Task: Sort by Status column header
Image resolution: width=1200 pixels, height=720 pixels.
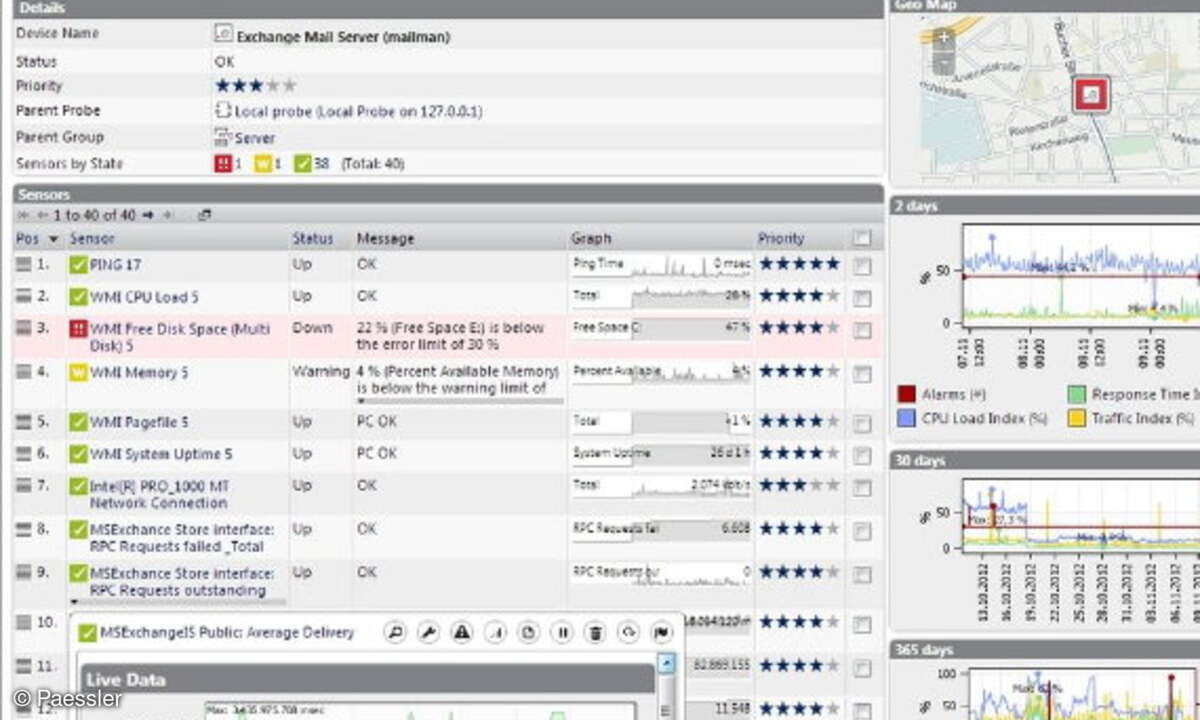Action: point(312,239)
